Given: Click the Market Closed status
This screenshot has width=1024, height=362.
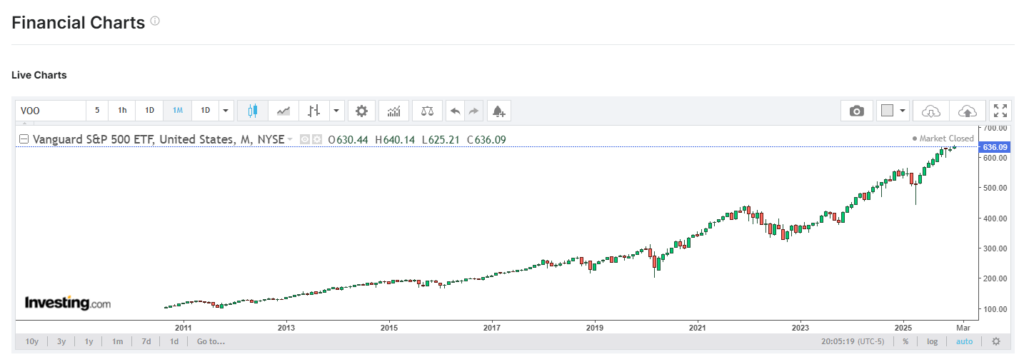Looking at the screenshot, I should (943, 139).
